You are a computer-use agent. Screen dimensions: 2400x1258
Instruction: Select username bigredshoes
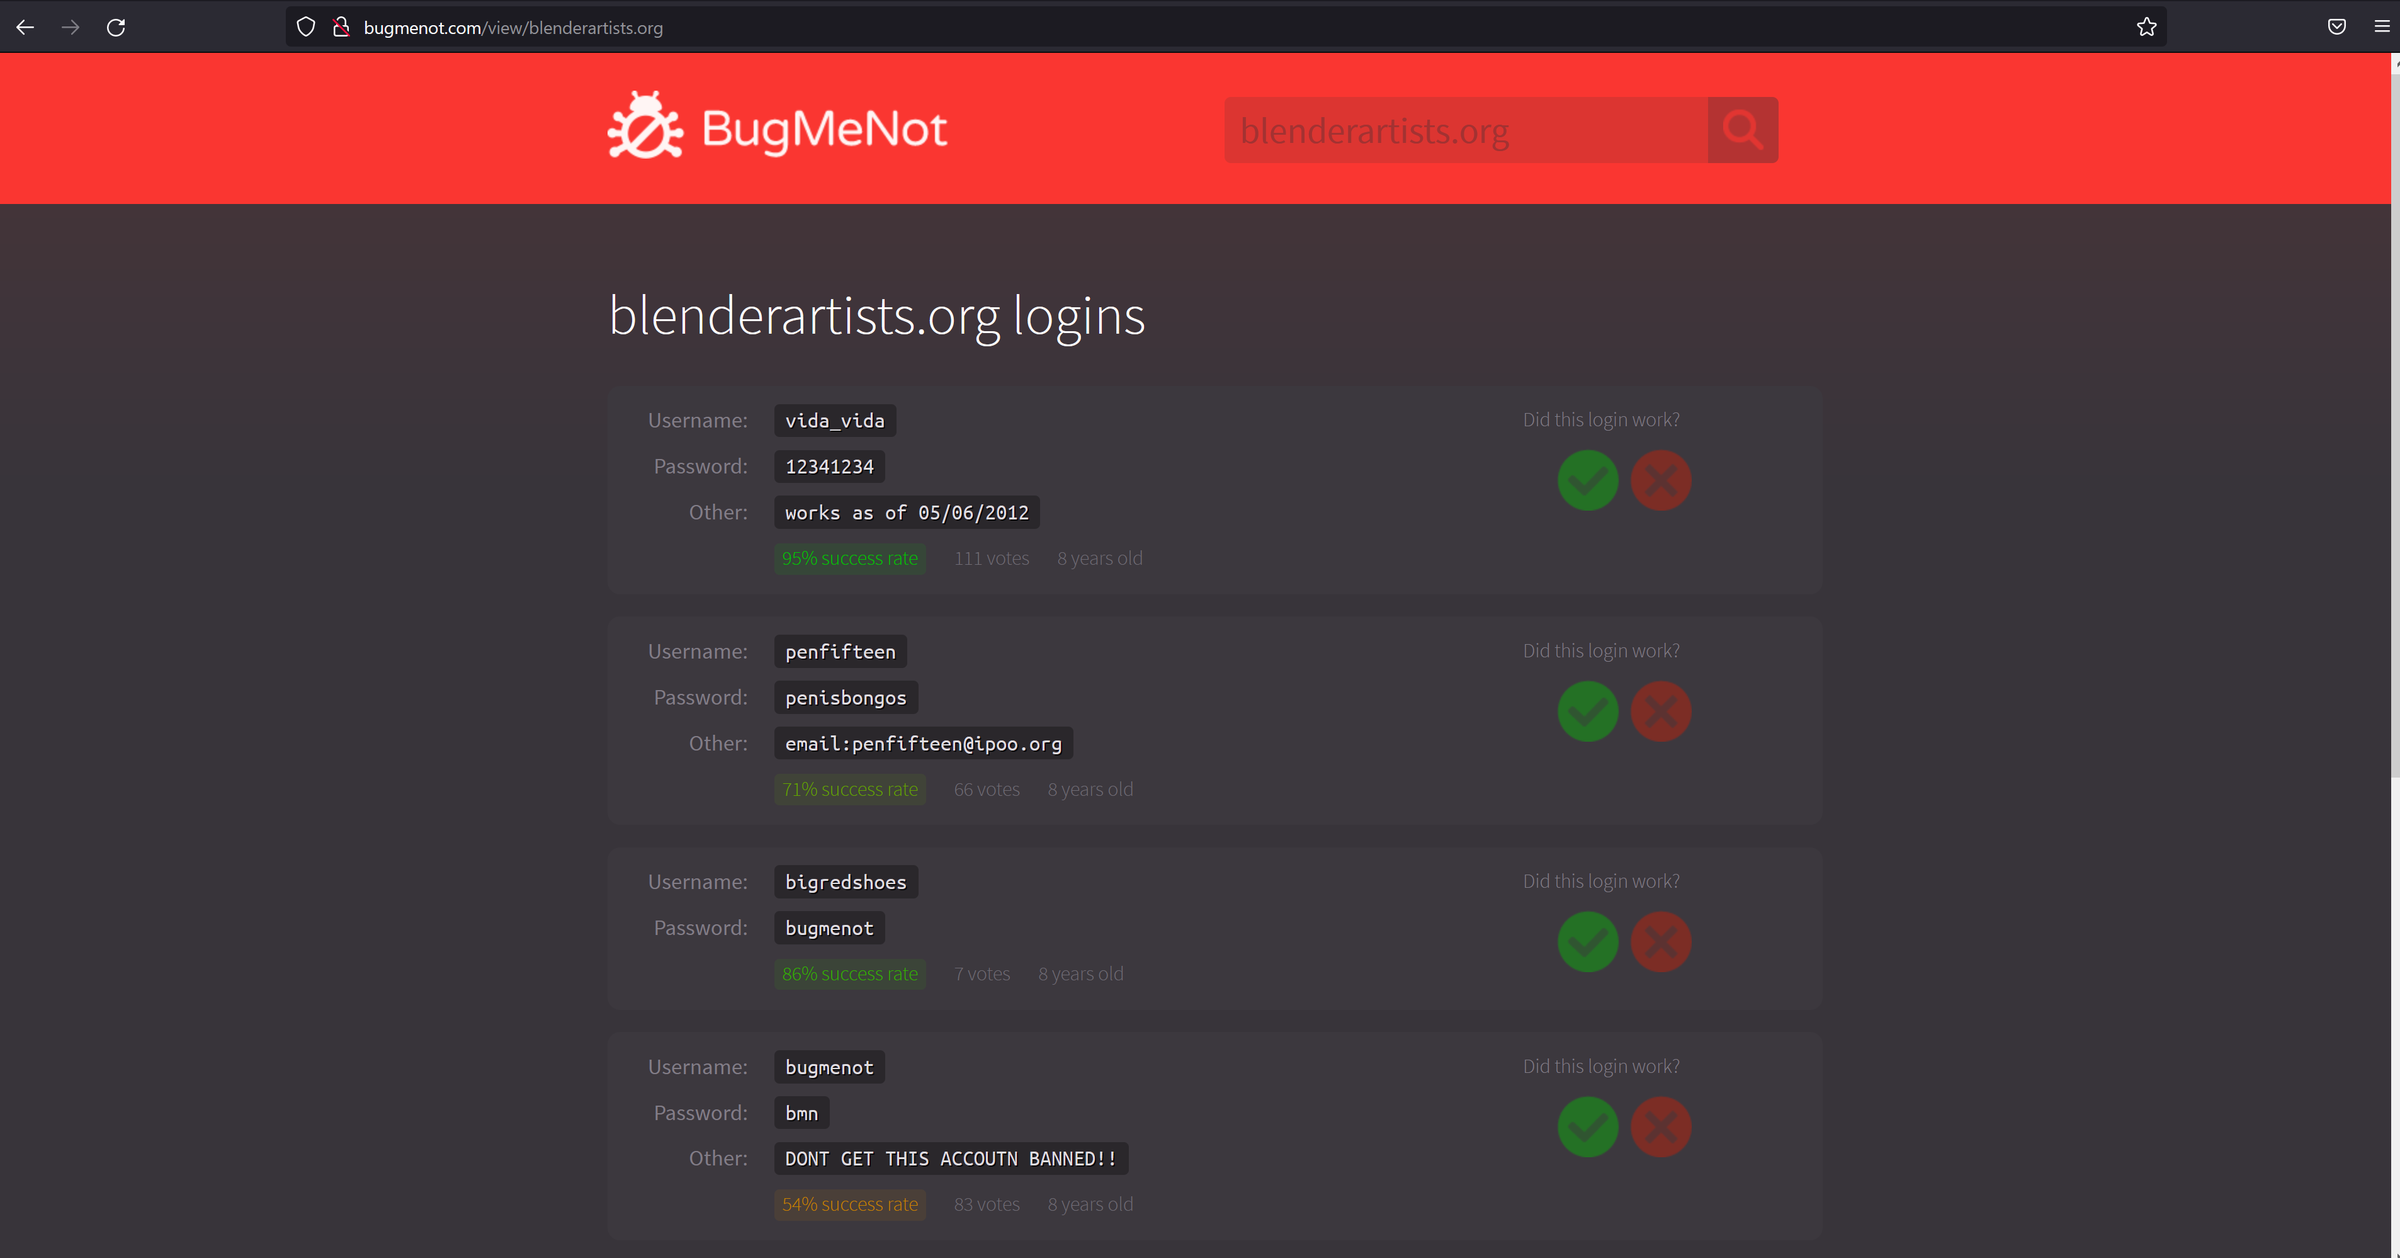846,882
